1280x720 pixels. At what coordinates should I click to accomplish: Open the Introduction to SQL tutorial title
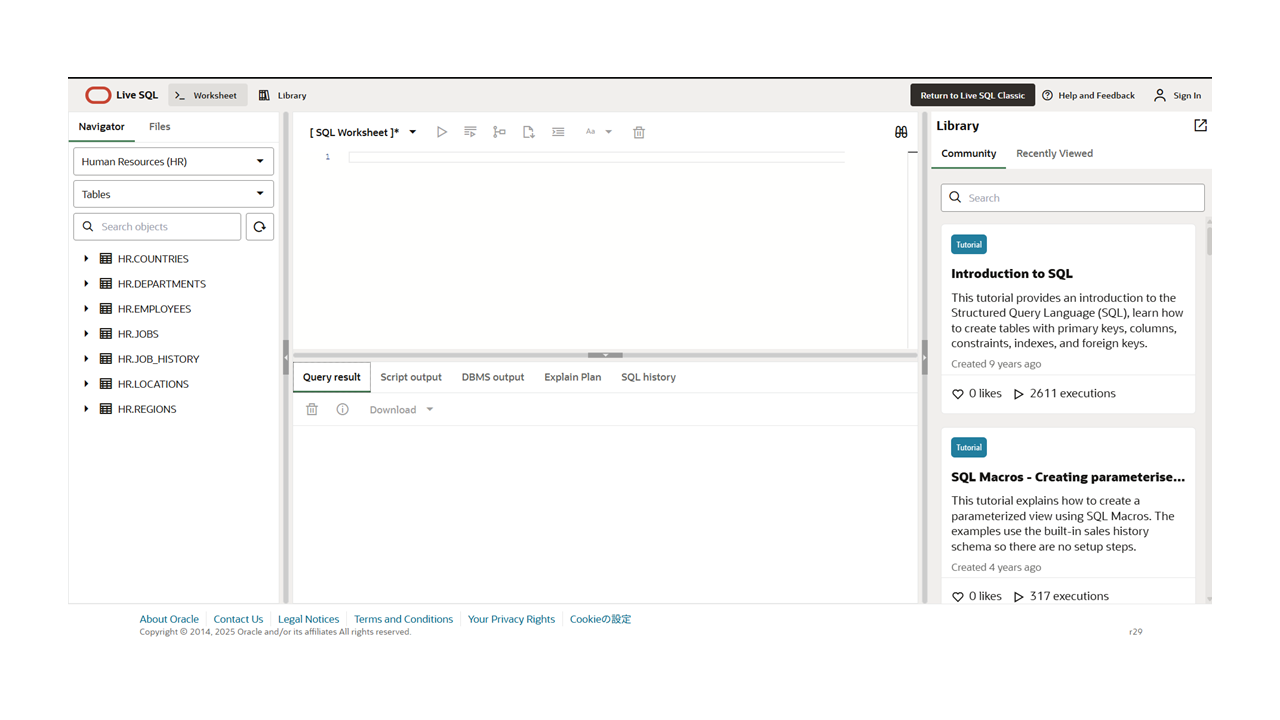[x=1012, y=274]
